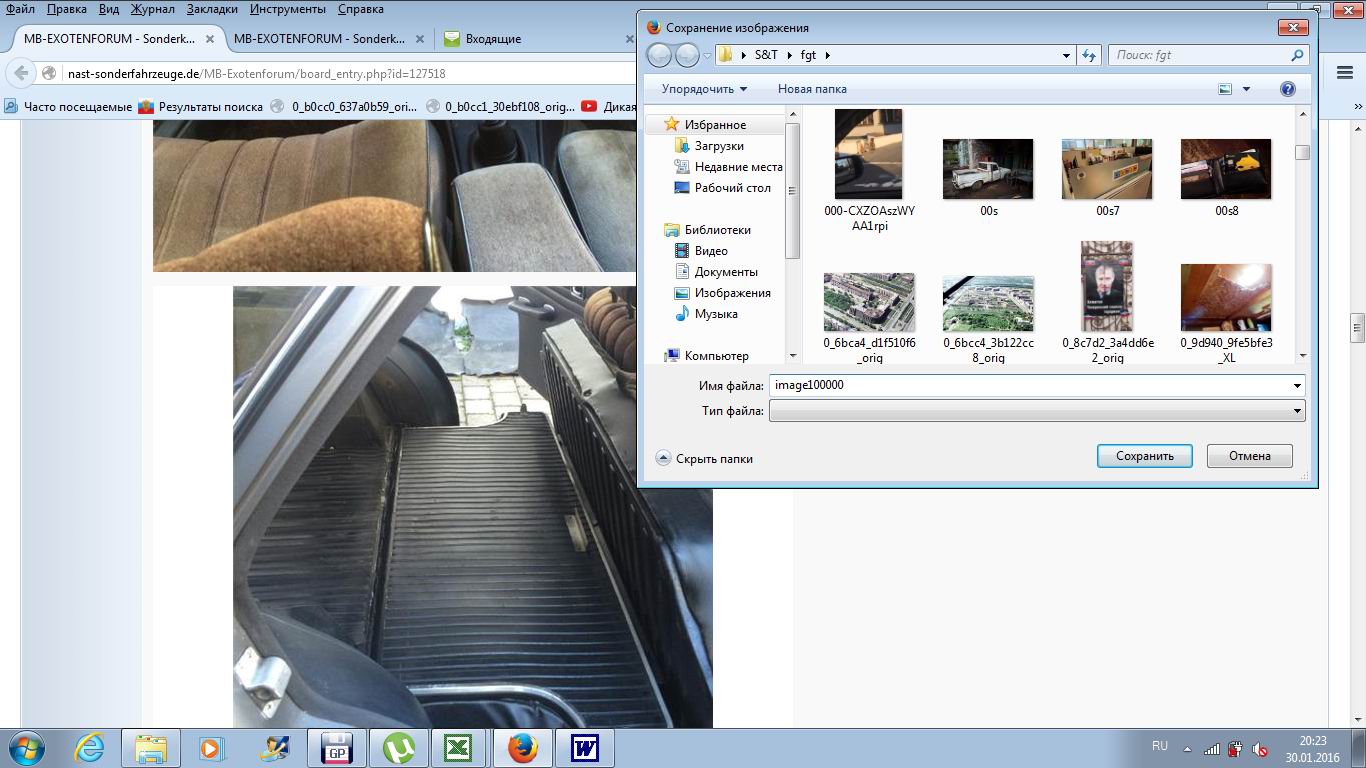Open the dialog help question-mark icon
The width and height of the screenshot is (1366, 768).
pos(1288,89)
